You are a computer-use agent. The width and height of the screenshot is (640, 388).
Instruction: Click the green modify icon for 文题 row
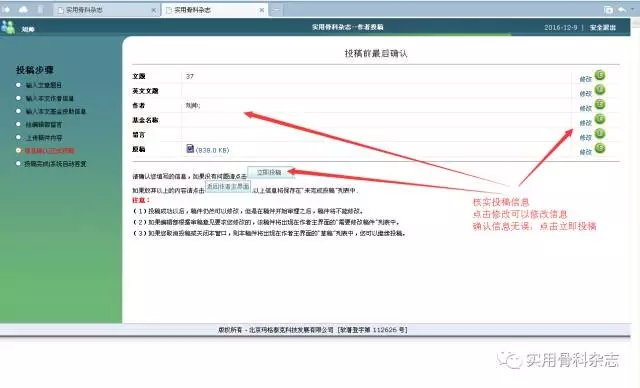tap(600, 75)
